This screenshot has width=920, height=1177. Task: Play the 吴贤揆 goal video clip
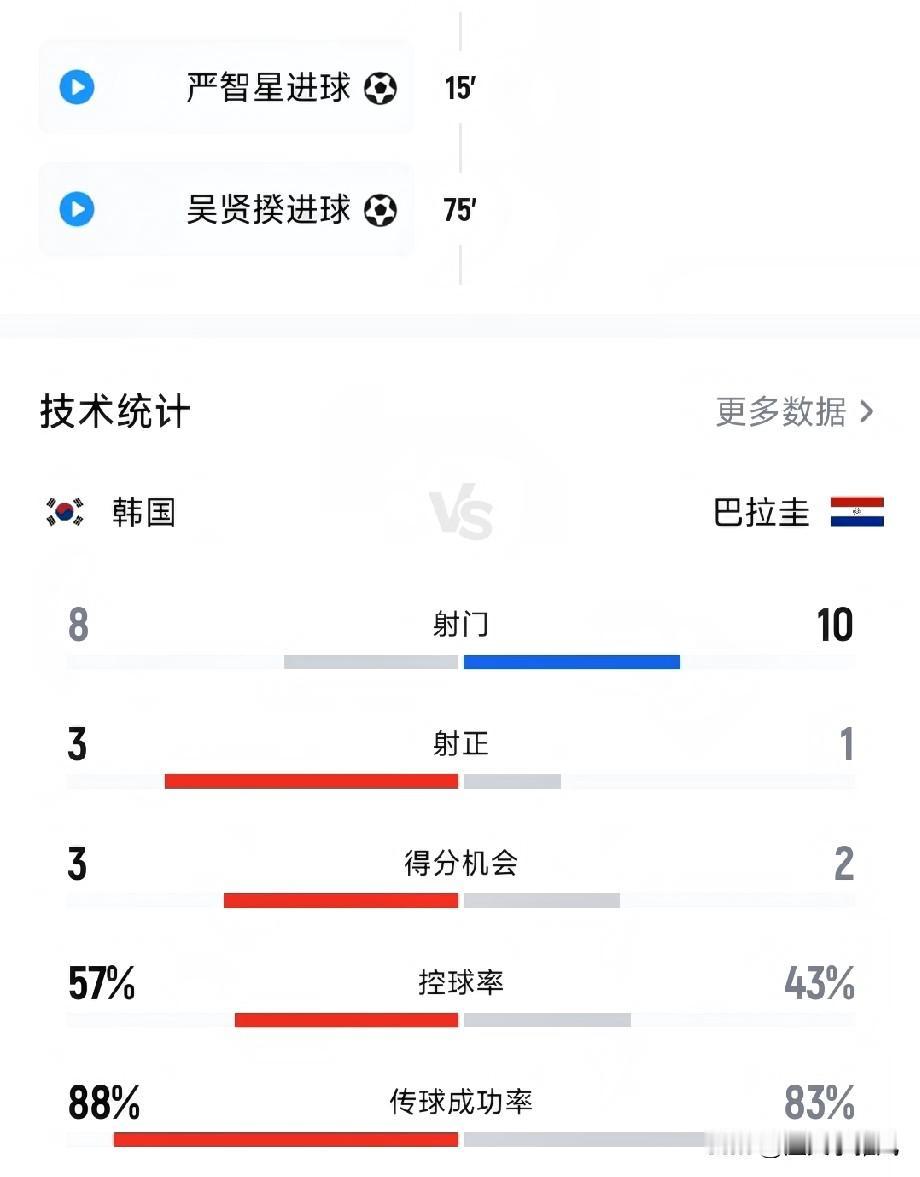pyautogui.click(x=77, y=210)
